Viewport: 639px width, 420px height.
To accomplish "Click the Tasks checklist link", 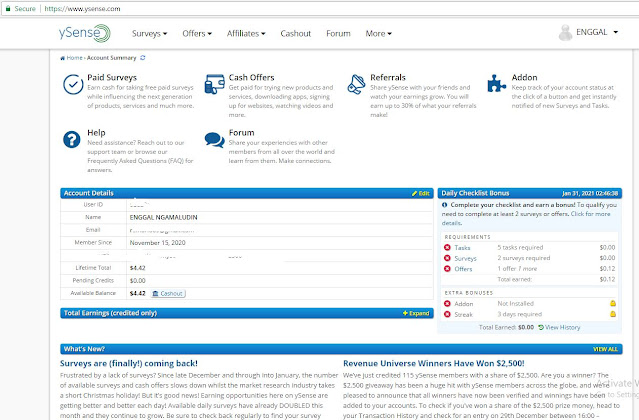I will (x=462, y=248).
